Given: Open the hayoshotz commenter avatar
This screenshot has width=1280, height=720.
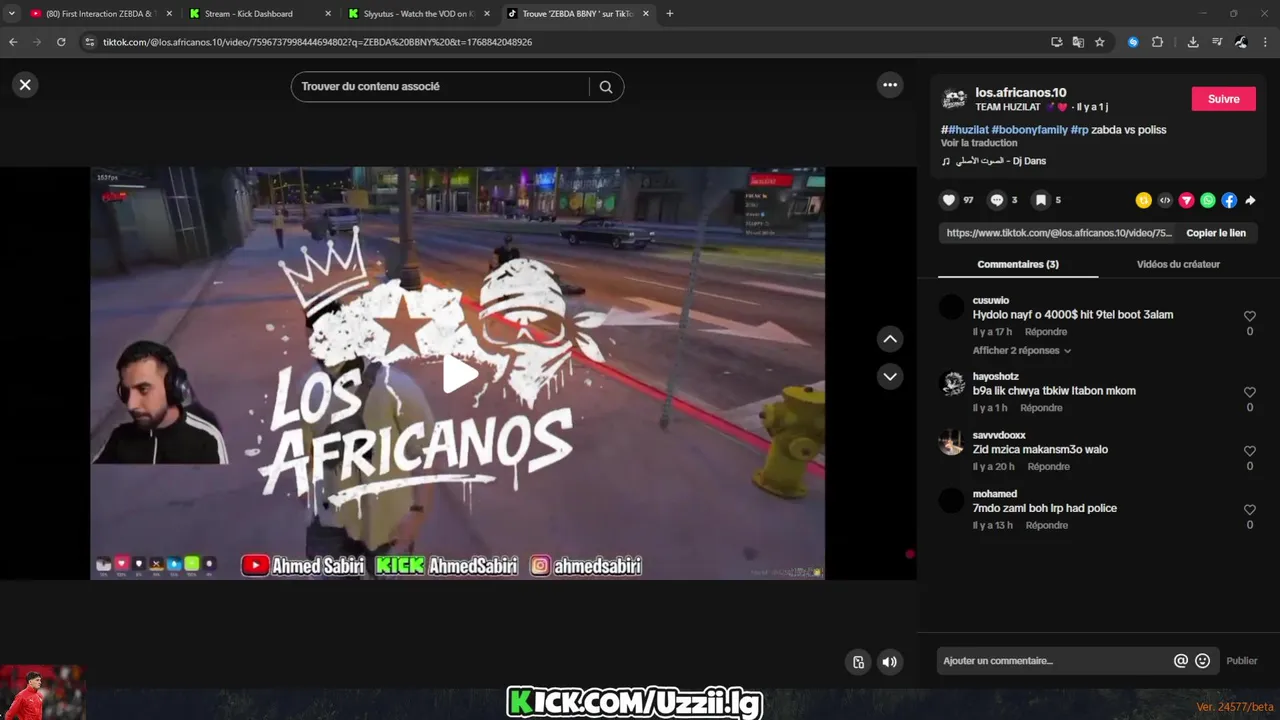Looking at the screenshot, I should click(x=952, y=384).
